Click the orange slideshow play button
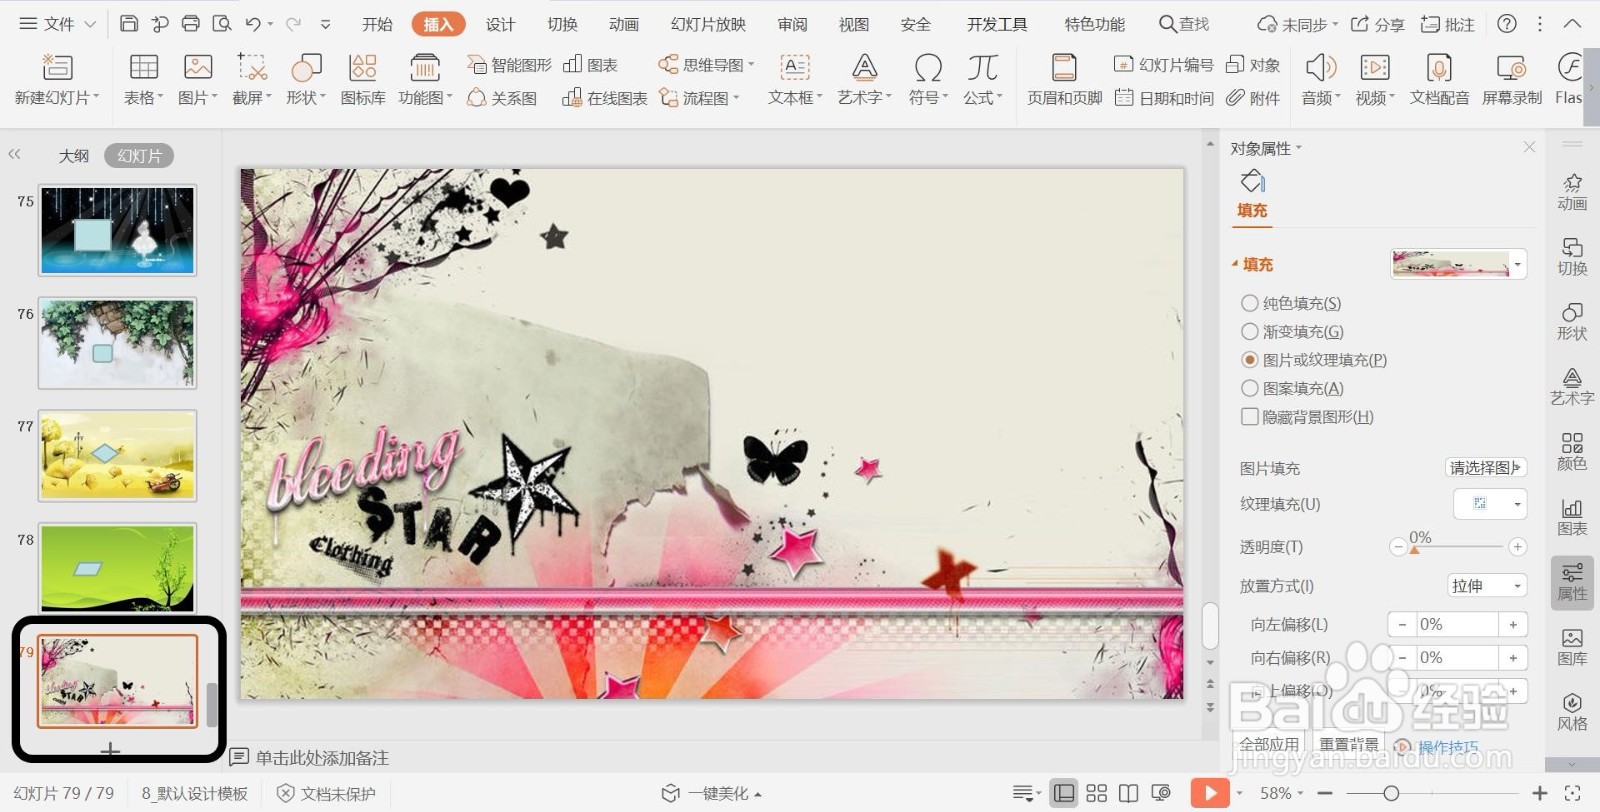Viewport: 1600px width, 812px height. [x=1210, y=793]
